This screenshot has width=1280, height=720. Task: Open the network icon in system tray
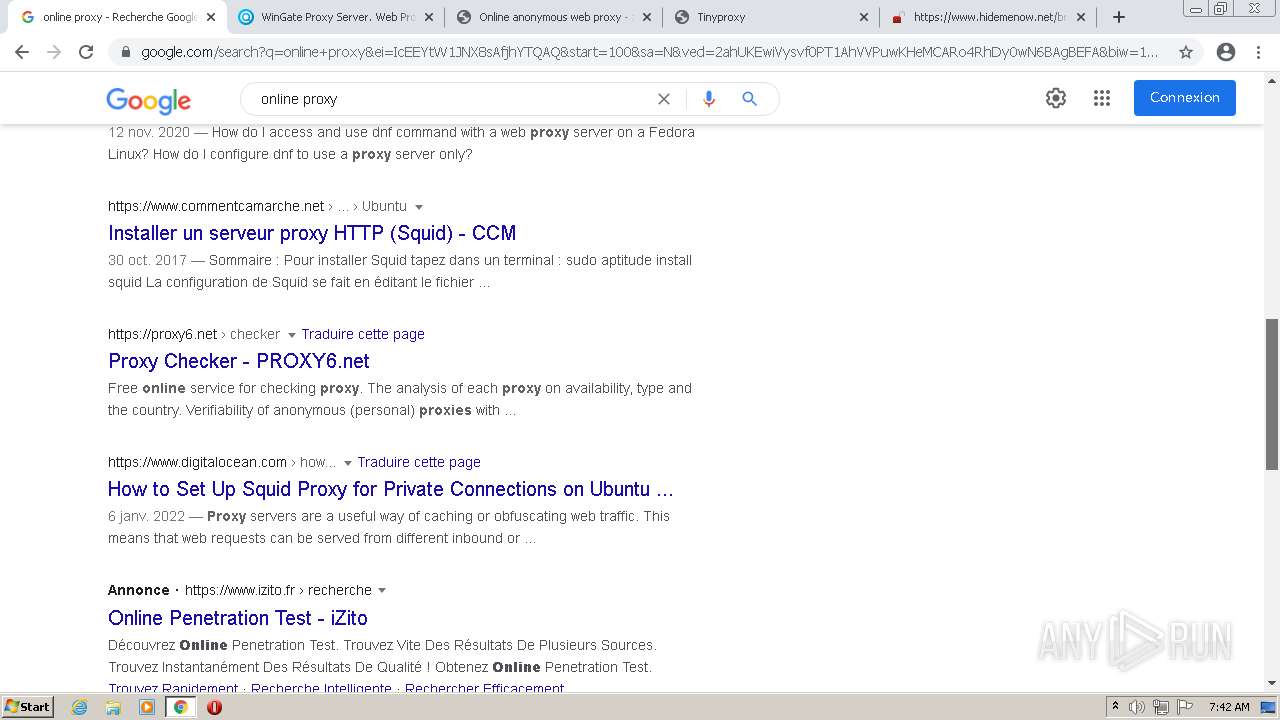1161,707
